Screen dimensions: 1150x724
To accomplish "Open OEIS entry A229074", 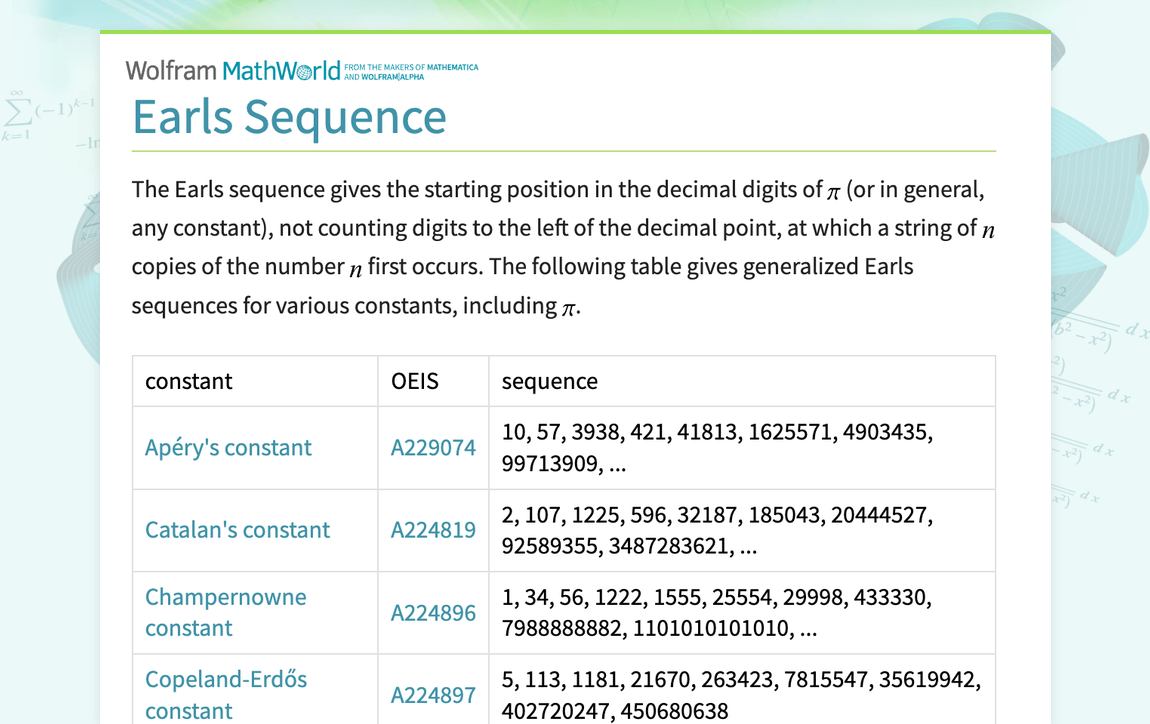I will (433, 448).
